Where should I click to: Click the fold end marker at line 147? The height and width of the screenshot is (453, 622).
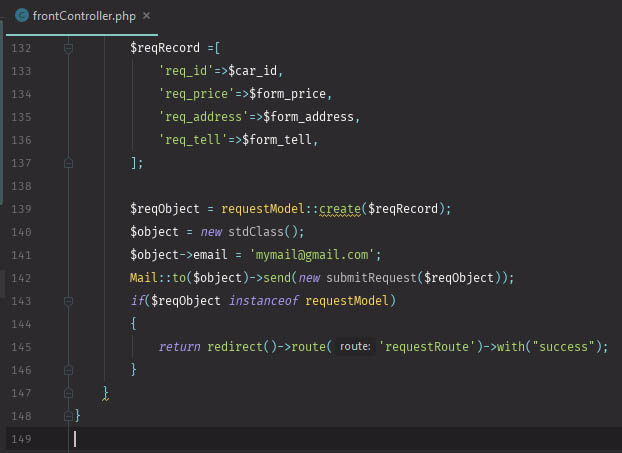click(x=68, y=392)
